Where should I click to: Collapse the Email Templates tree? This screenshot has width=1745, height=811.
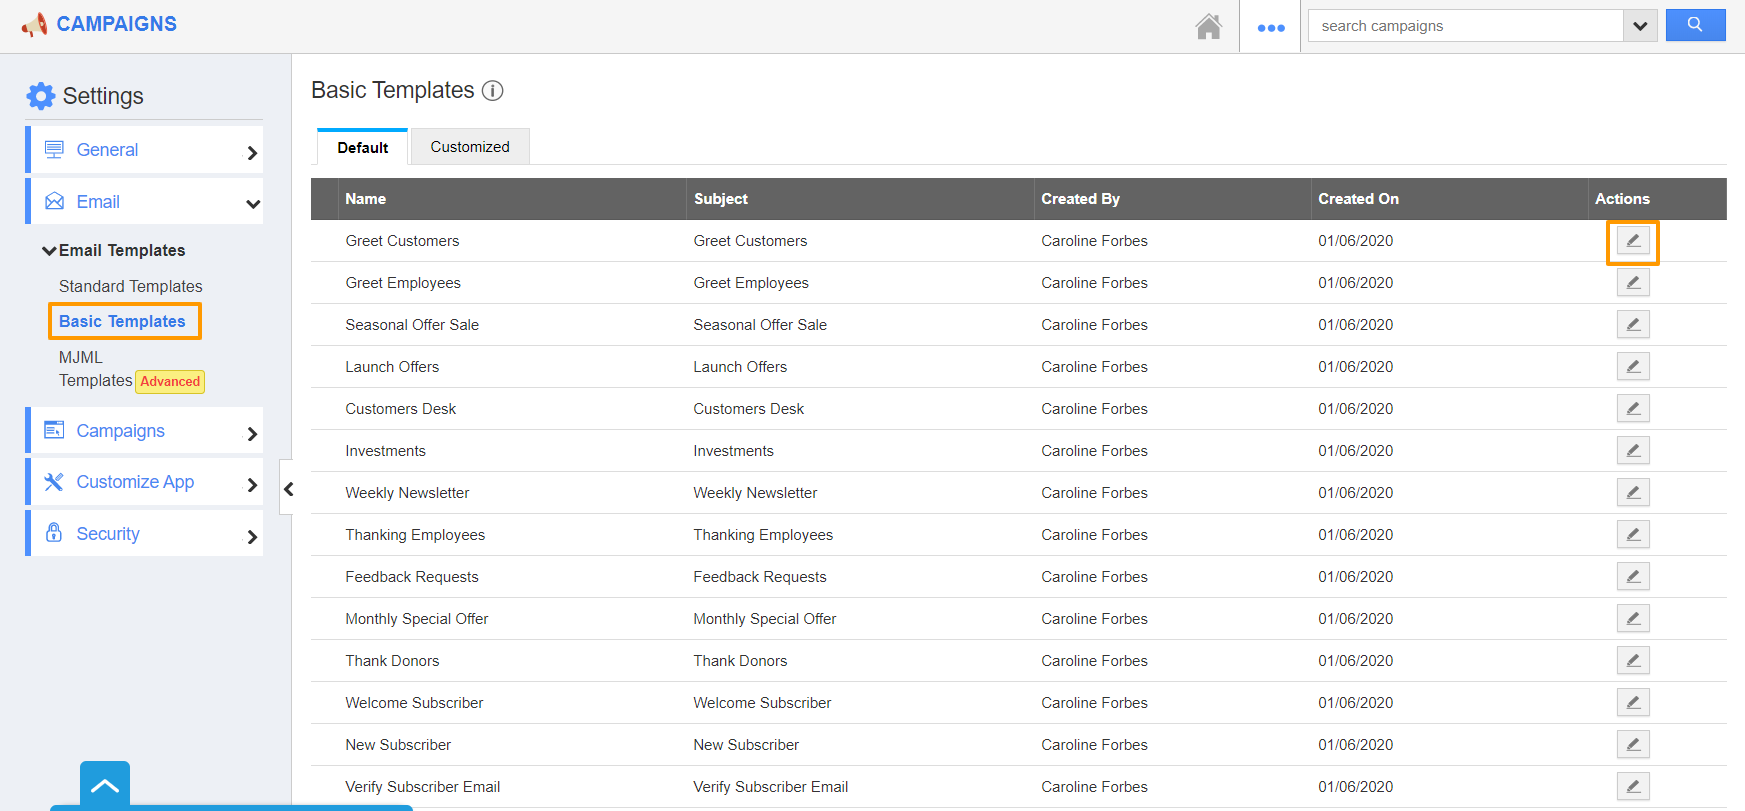tap(49, 251)
